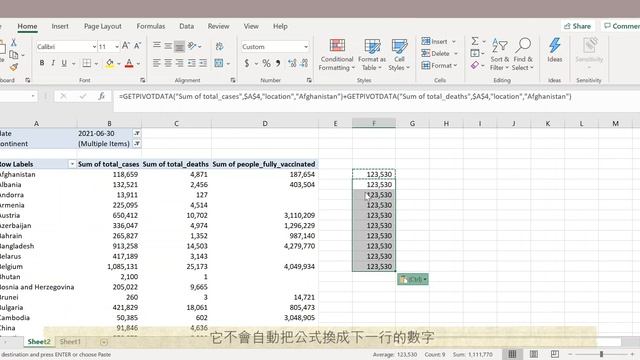640x360 pixels.
Task: Expand Insert cells dropdown arrow
Action: point(453,42)
